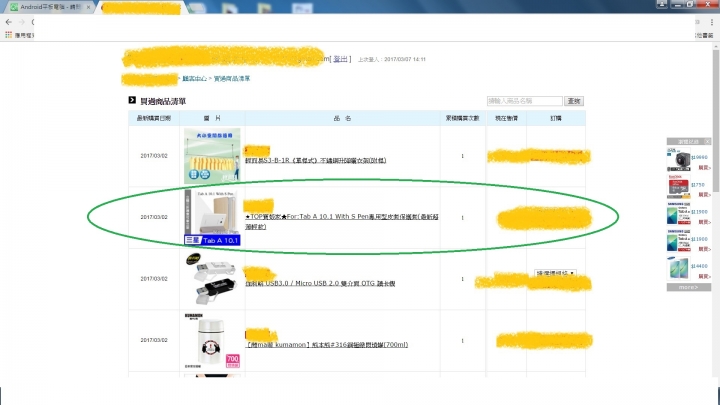This screenshot has width=720, height=405.
Task: Open the $14400 tablet thumbnail in the side panel
Action: [x=679, y=268]
